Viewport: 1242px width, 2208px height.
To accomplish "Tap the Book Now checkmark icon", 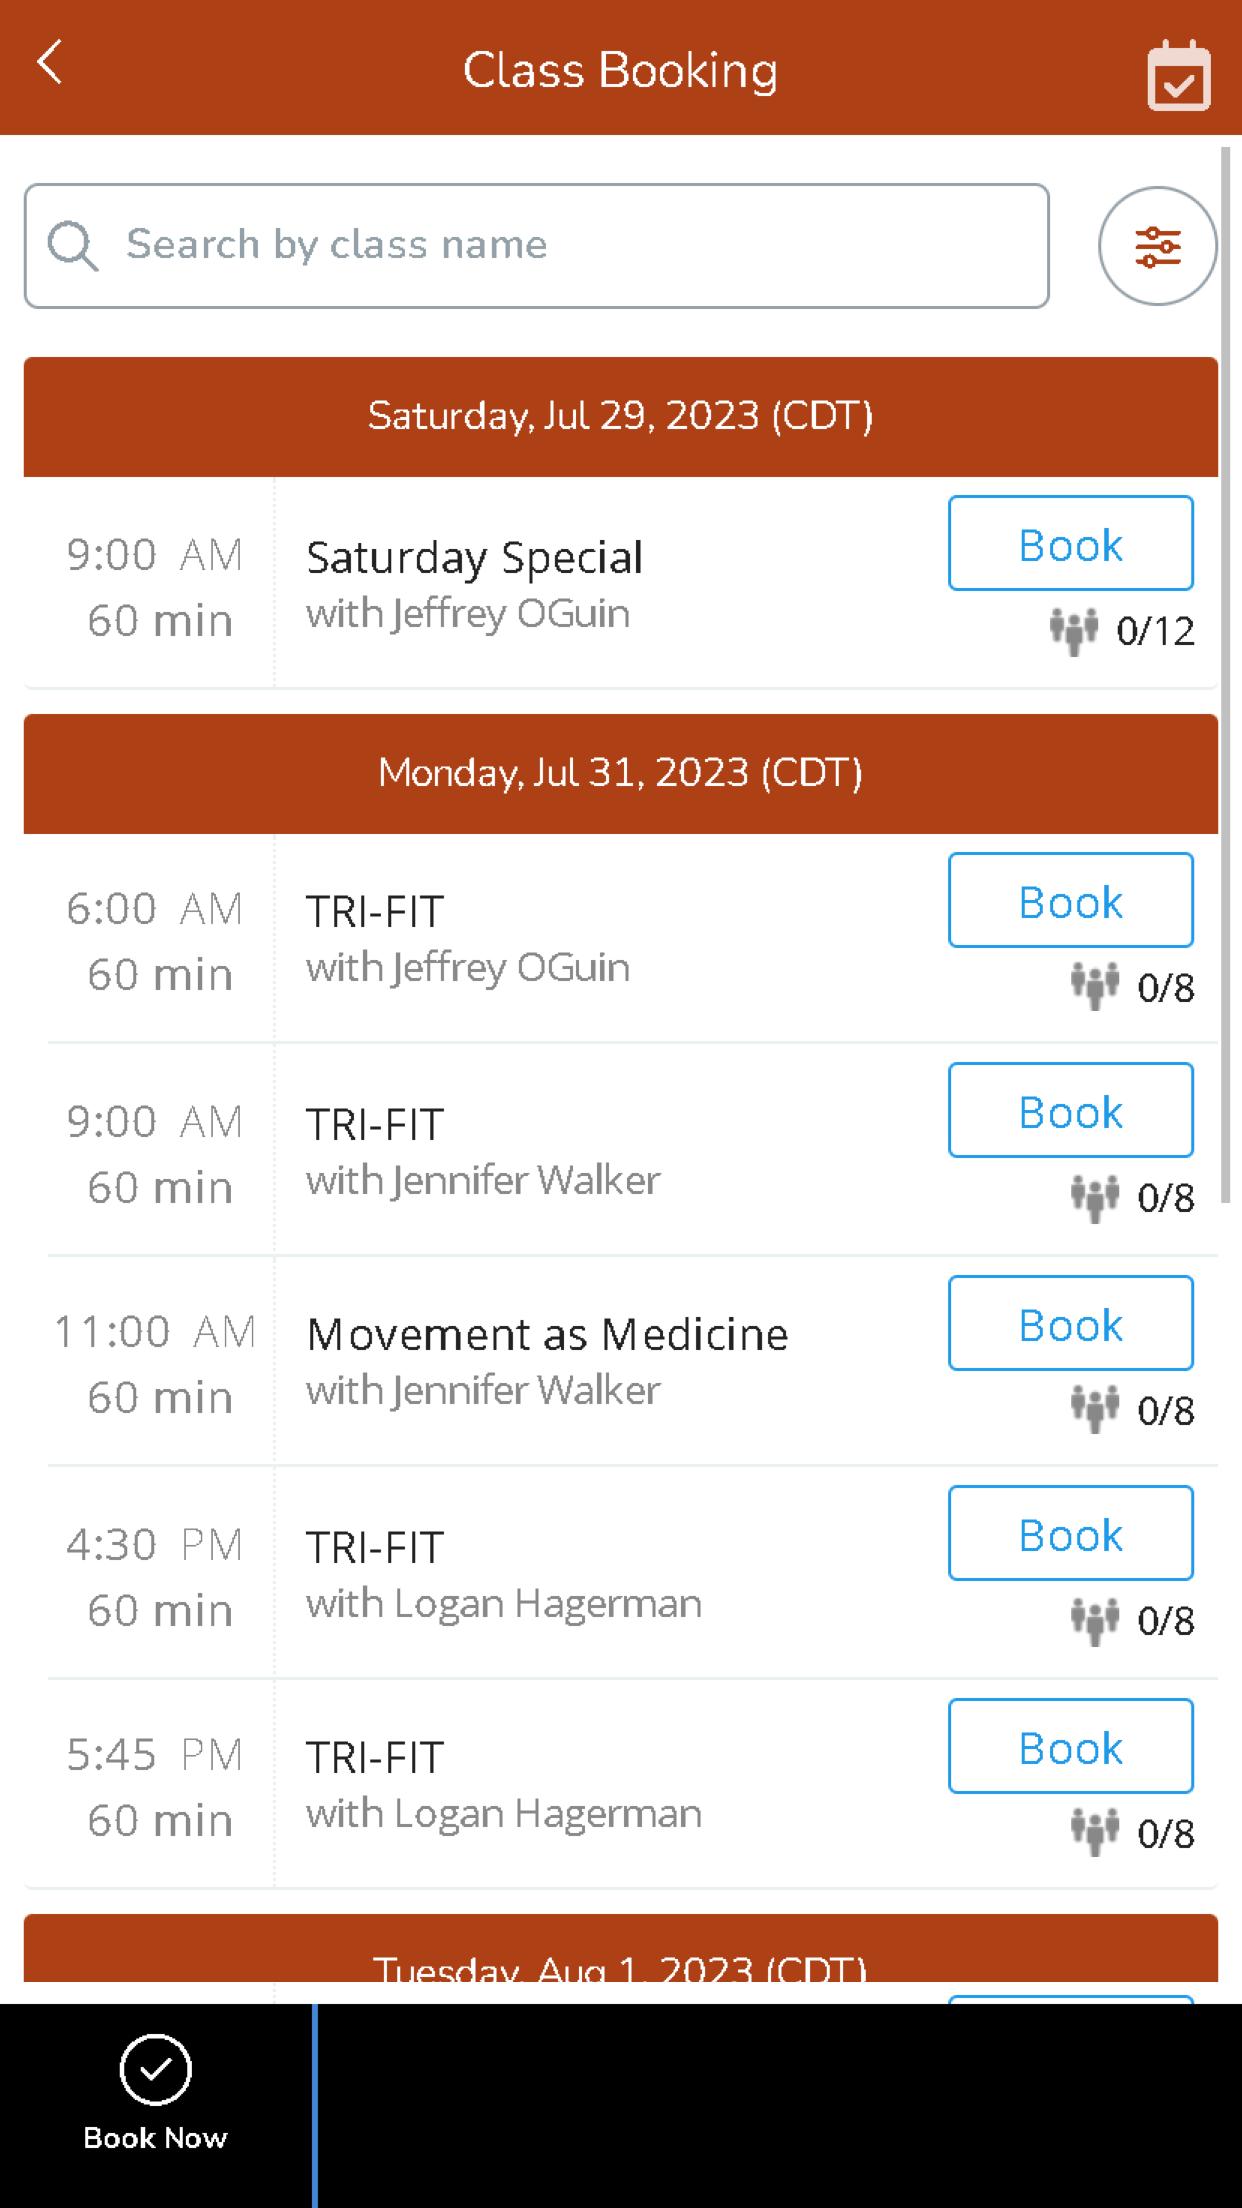I will click(156, 2069).
